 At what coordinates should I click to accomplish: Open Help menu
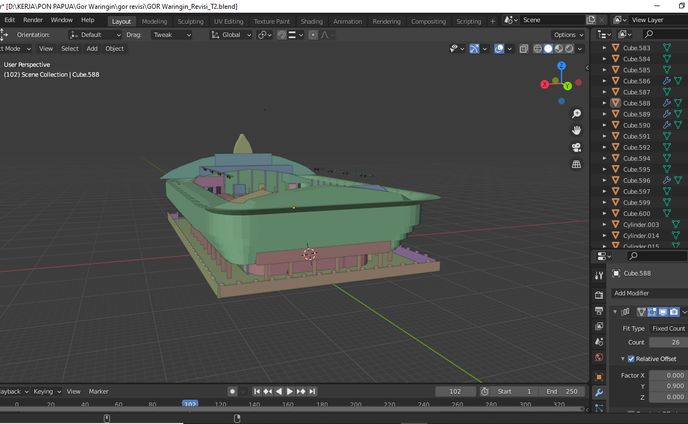pyautogui.click(x=88, y=20)
